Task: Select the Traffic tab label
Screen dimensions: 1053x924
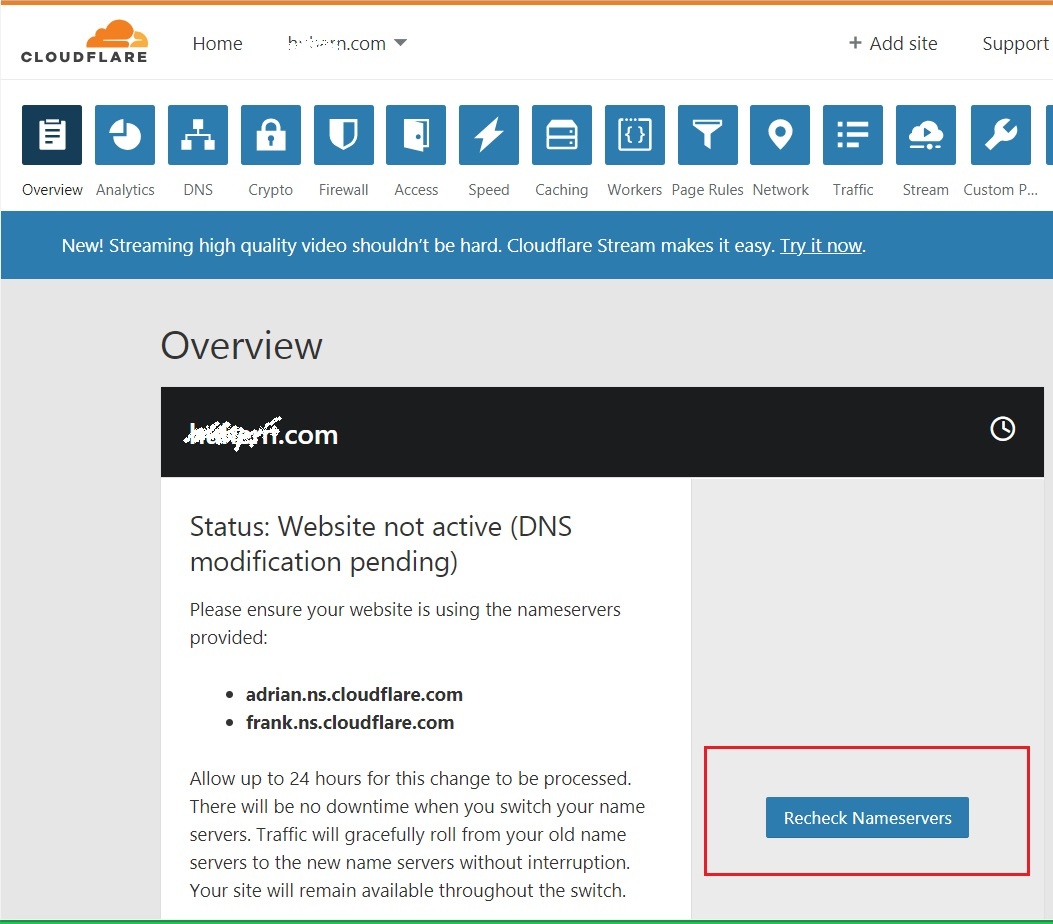Action: coord(853,190)
